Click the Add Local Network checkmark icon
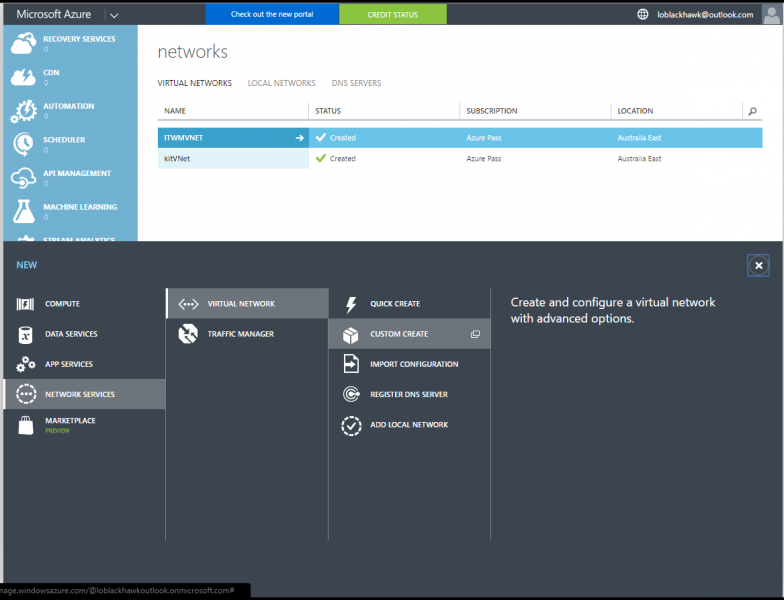Screen dimensions: 784x600 (x=351, y=426)
